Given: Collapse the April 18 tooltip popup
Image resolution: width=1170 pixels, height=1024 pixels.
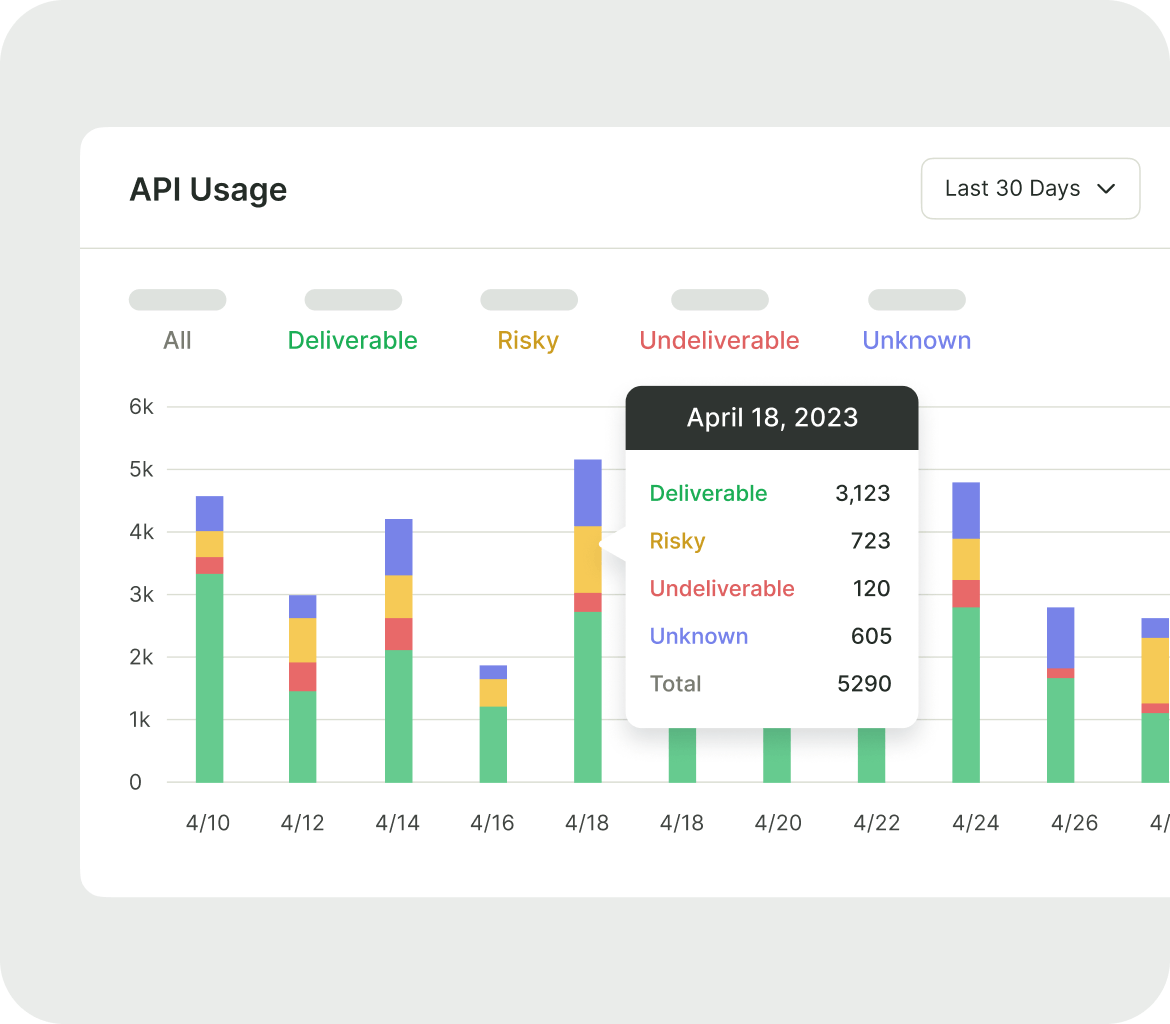Looking at the screenshot, I should click(x=771, y=417).
